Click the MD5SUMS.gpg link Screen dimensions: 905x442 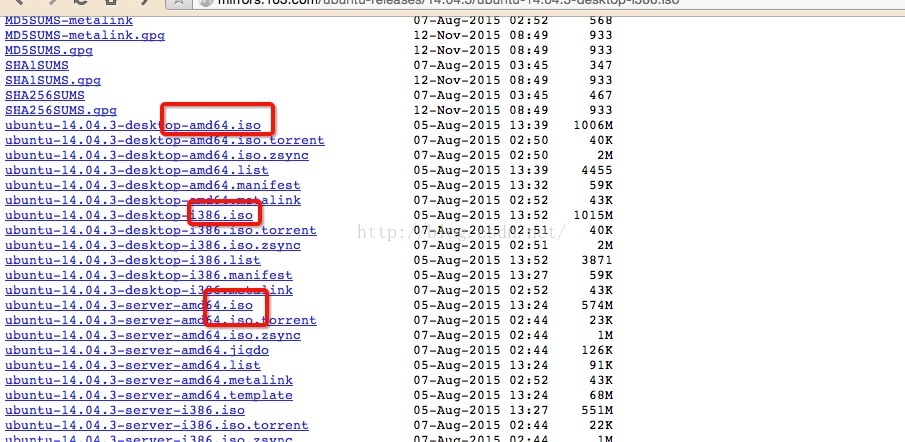[48, 50]
